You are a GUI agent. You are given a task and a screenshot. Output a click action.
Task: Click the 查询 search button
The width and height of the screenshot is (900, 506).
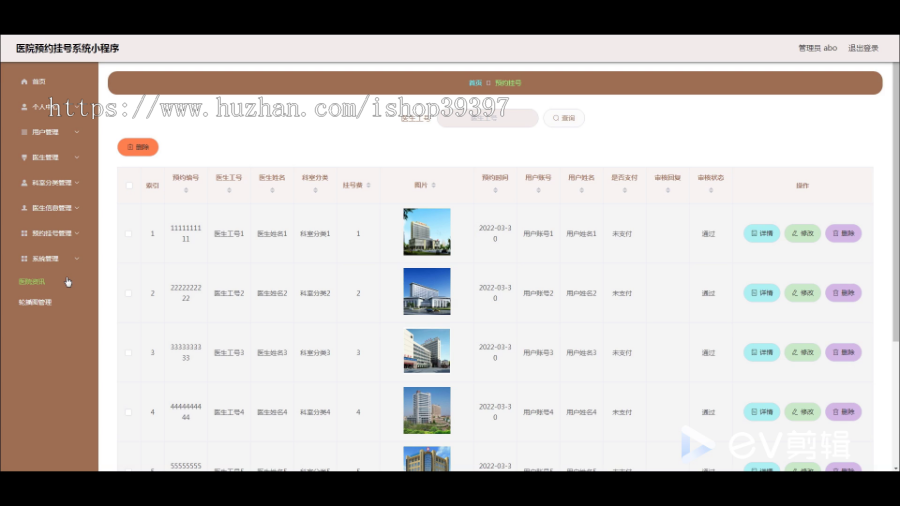(564, 118)
